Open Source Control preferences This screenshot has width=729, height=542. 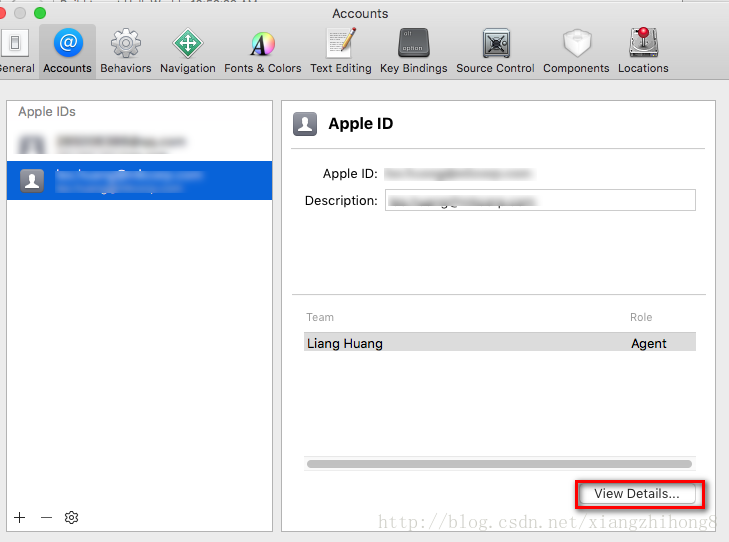click(495, 51)
